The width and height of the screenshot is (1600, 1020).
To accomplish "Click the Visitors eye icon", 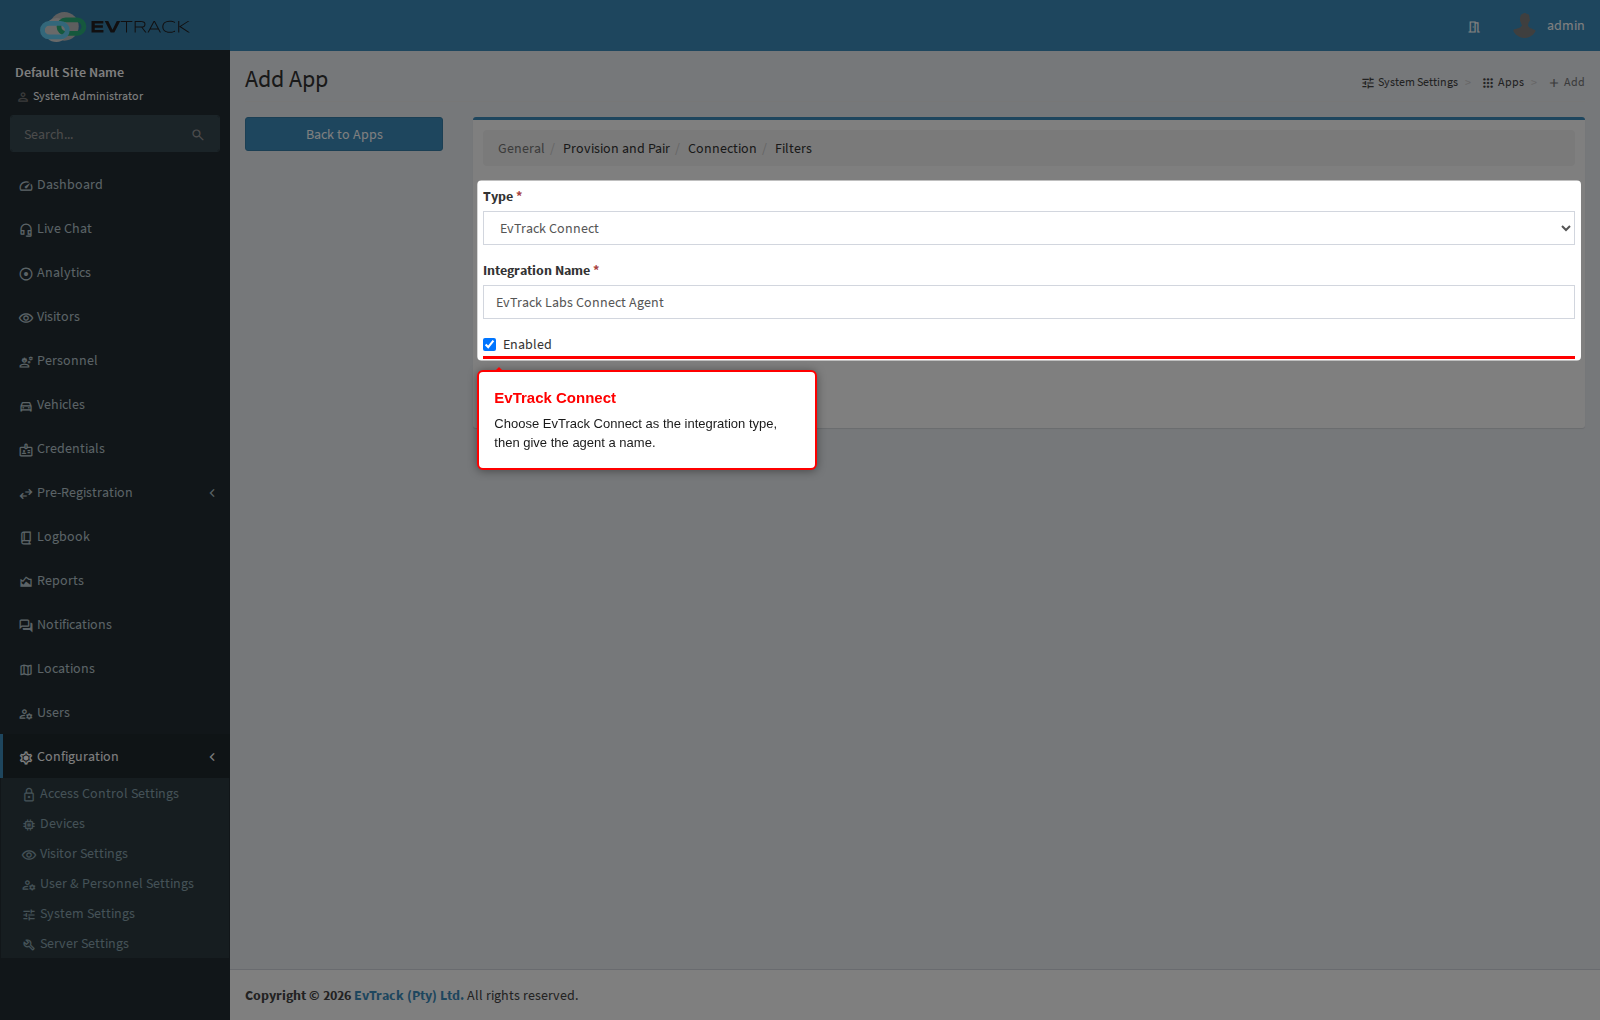I will (x=26, y=318).
